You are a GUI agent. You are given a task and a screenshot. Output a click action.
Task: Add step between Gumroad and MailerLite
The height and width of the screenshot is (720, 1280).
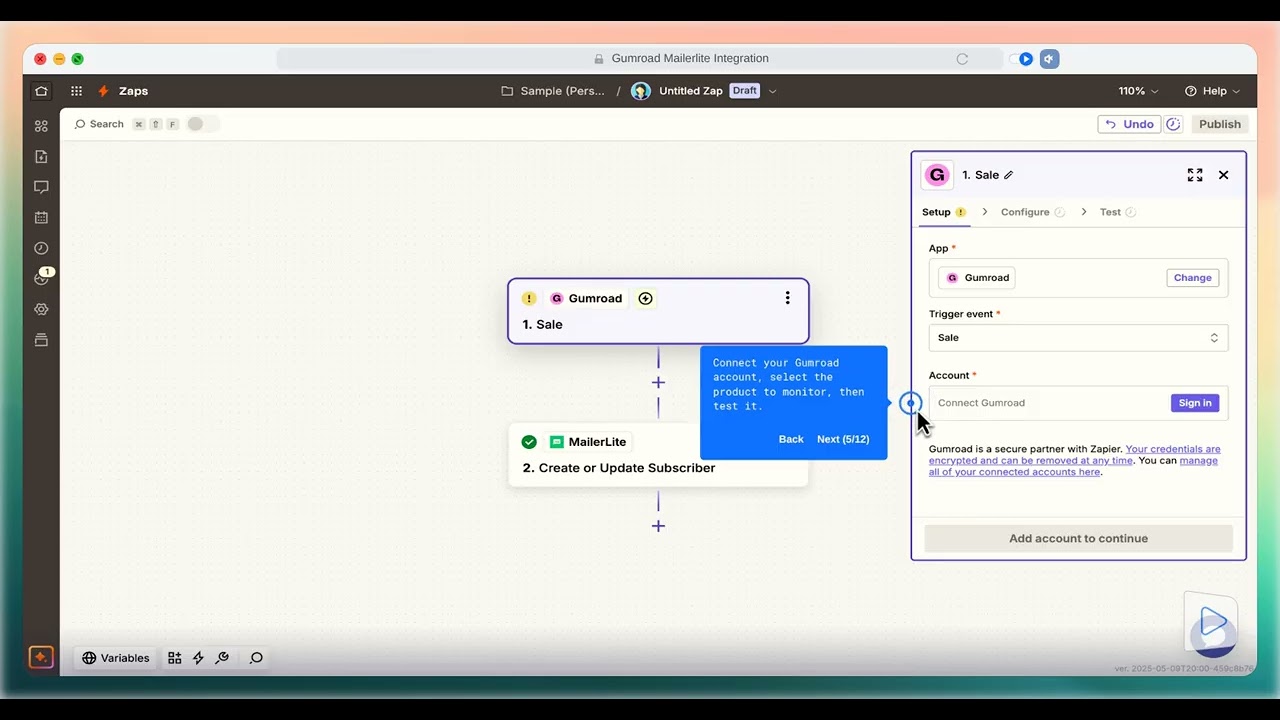pyautogui.click(x=658, y=382)
